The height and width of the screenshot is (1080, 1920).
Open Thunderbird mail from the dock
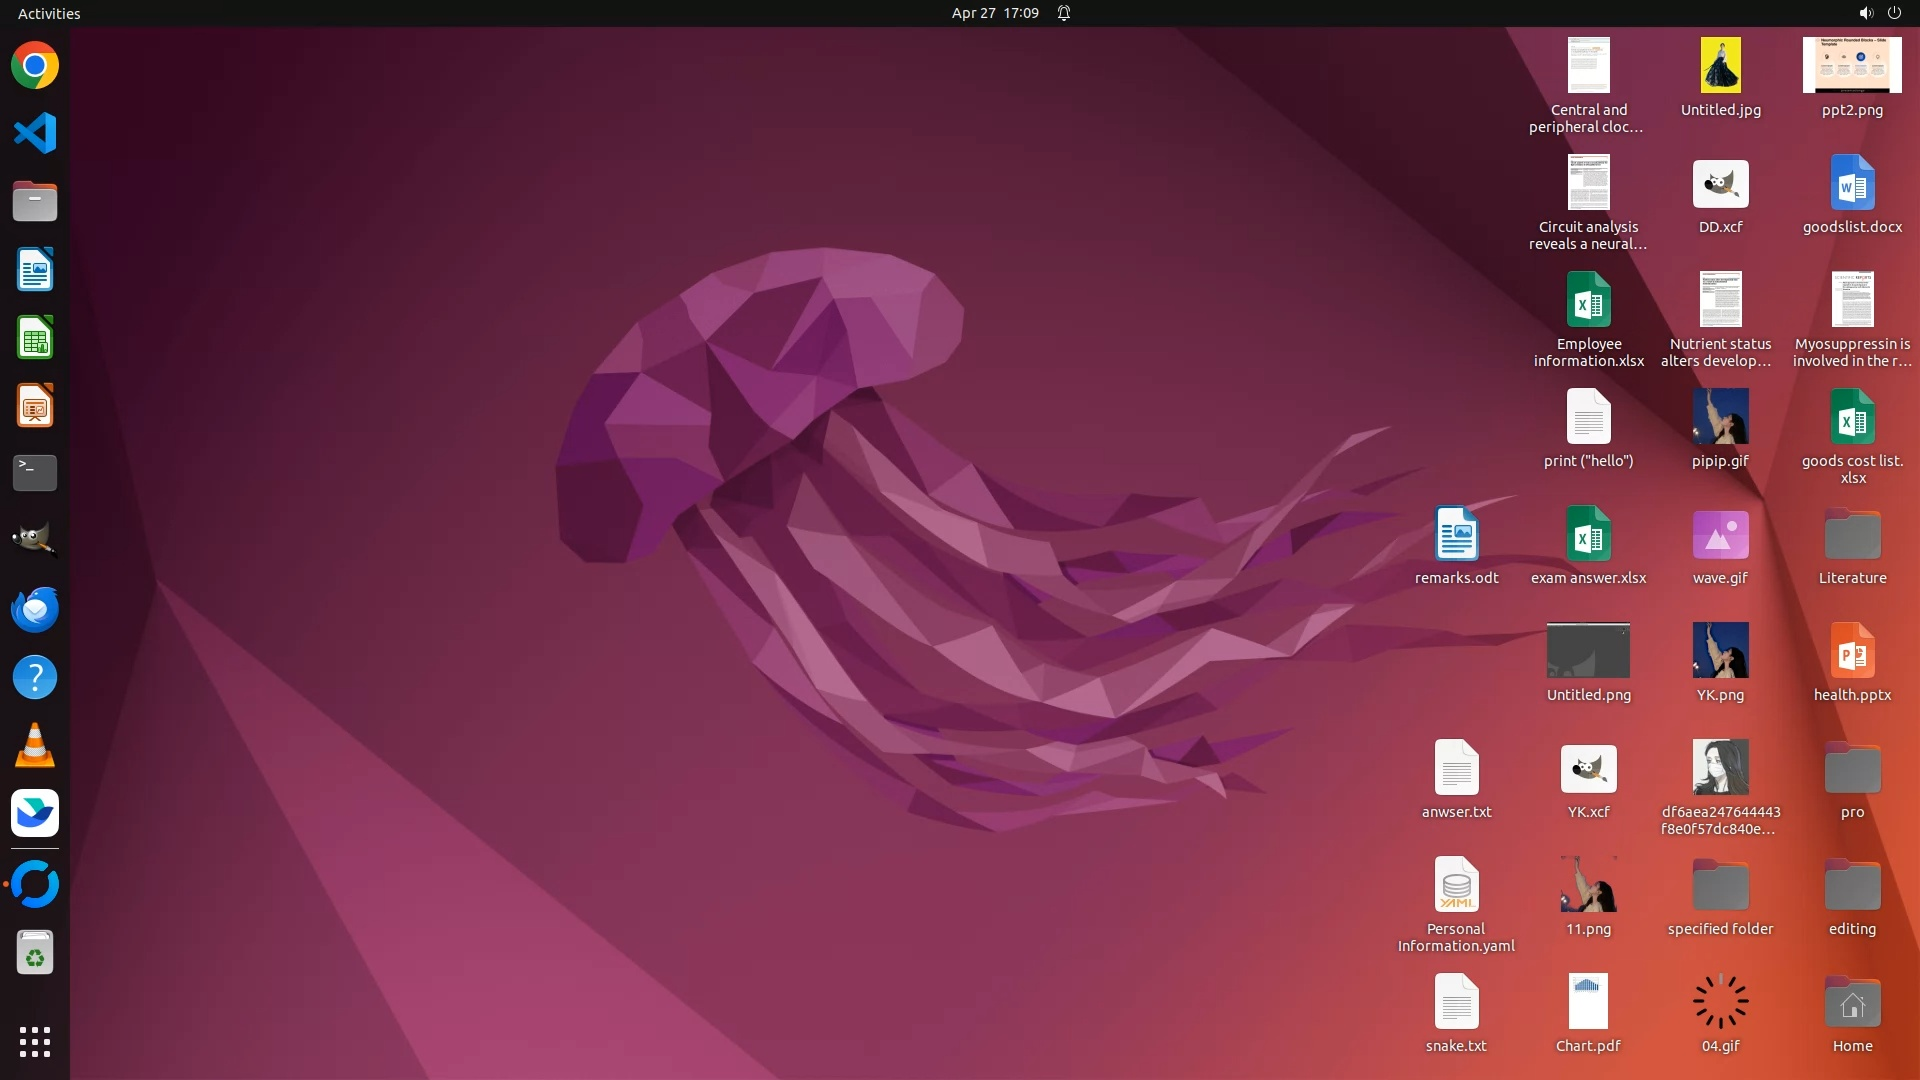(35, 609)
